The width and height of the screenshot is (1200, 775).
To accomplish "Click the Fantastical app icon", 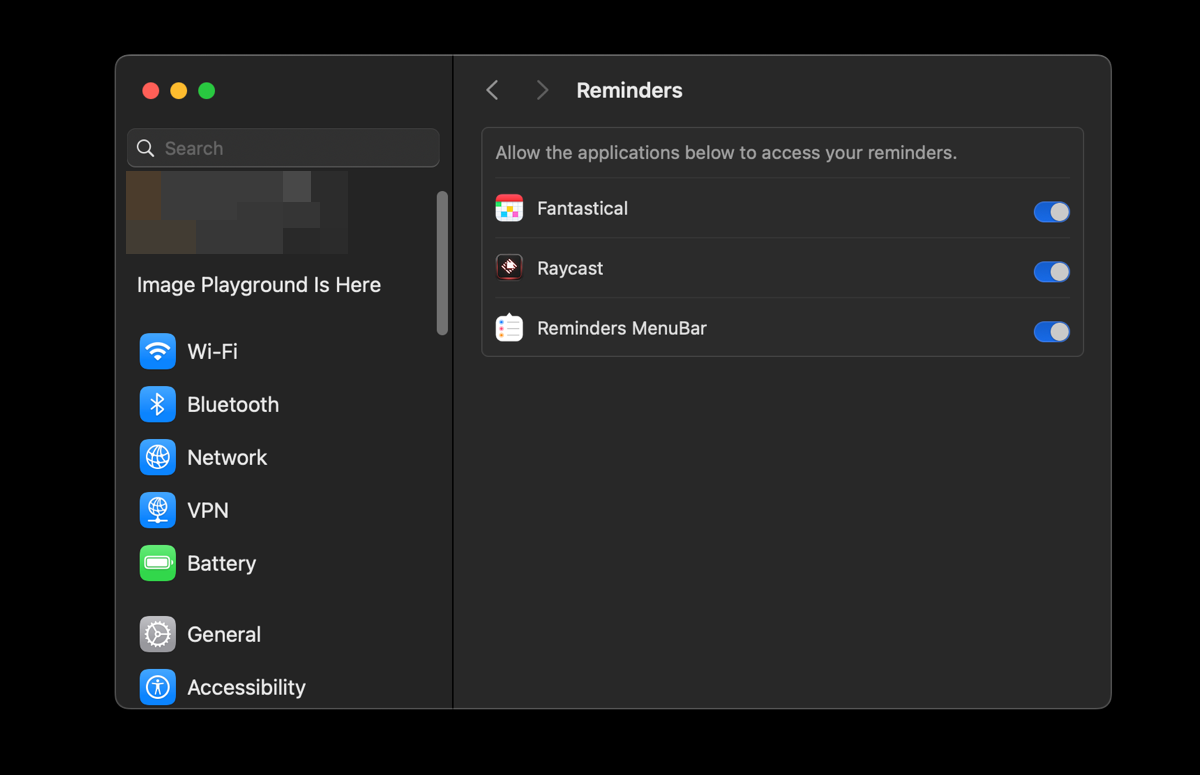I will [x=509, y=208].
